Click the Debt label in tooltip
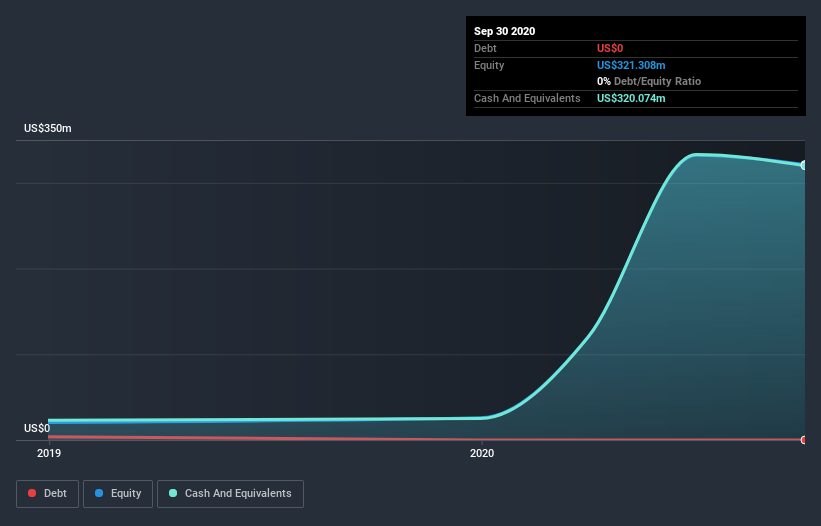The height and width of the screenshot is (526, 821). (485, 48)
